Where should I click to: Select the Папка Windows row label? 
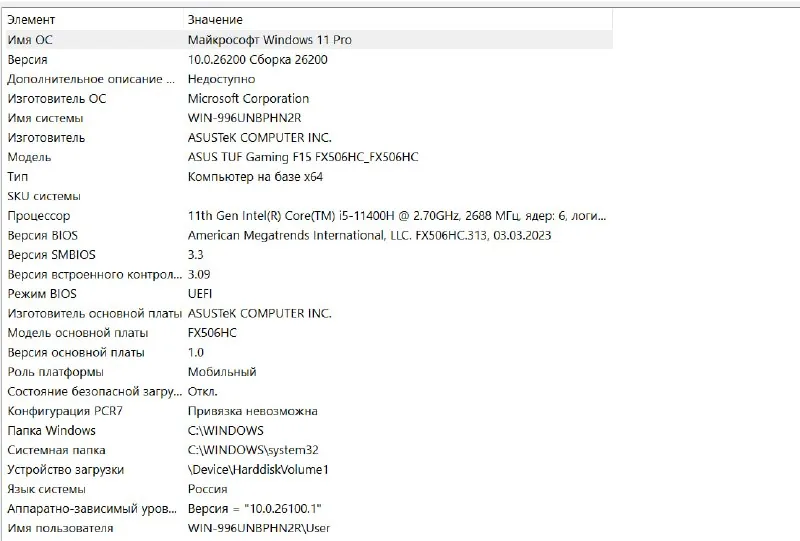[x=52, y=431]
